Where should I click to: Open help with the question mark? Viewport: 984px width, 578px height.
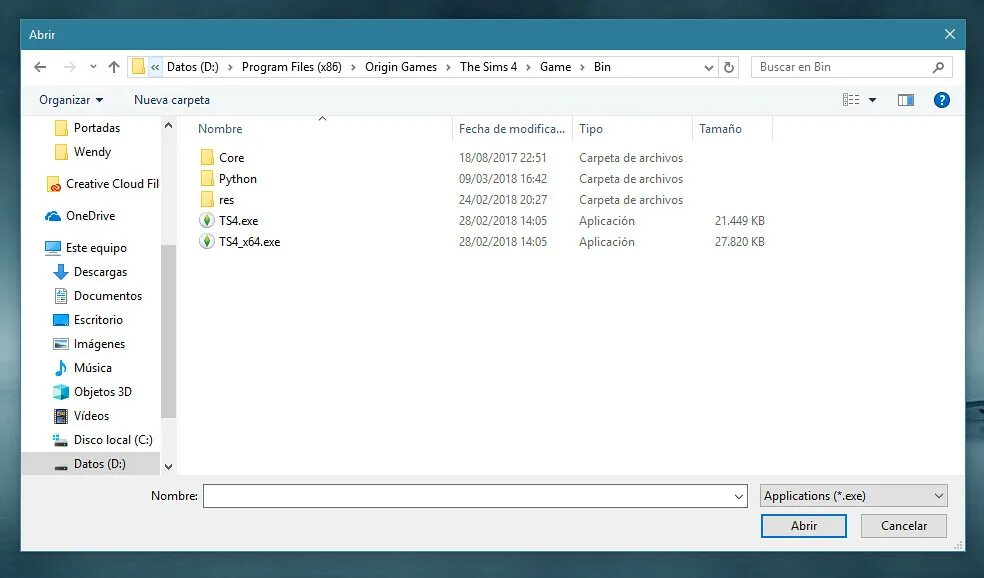point(941,100)
